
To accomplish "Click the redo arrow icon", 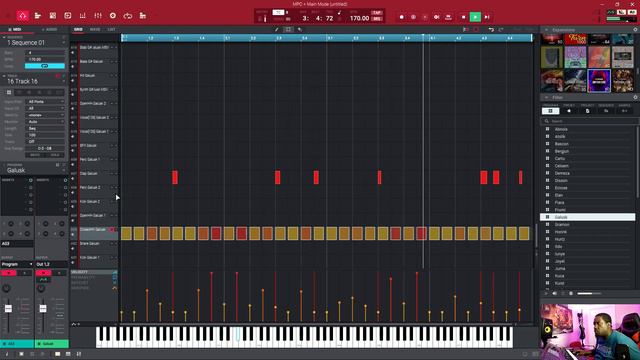I will coord(501,29).
